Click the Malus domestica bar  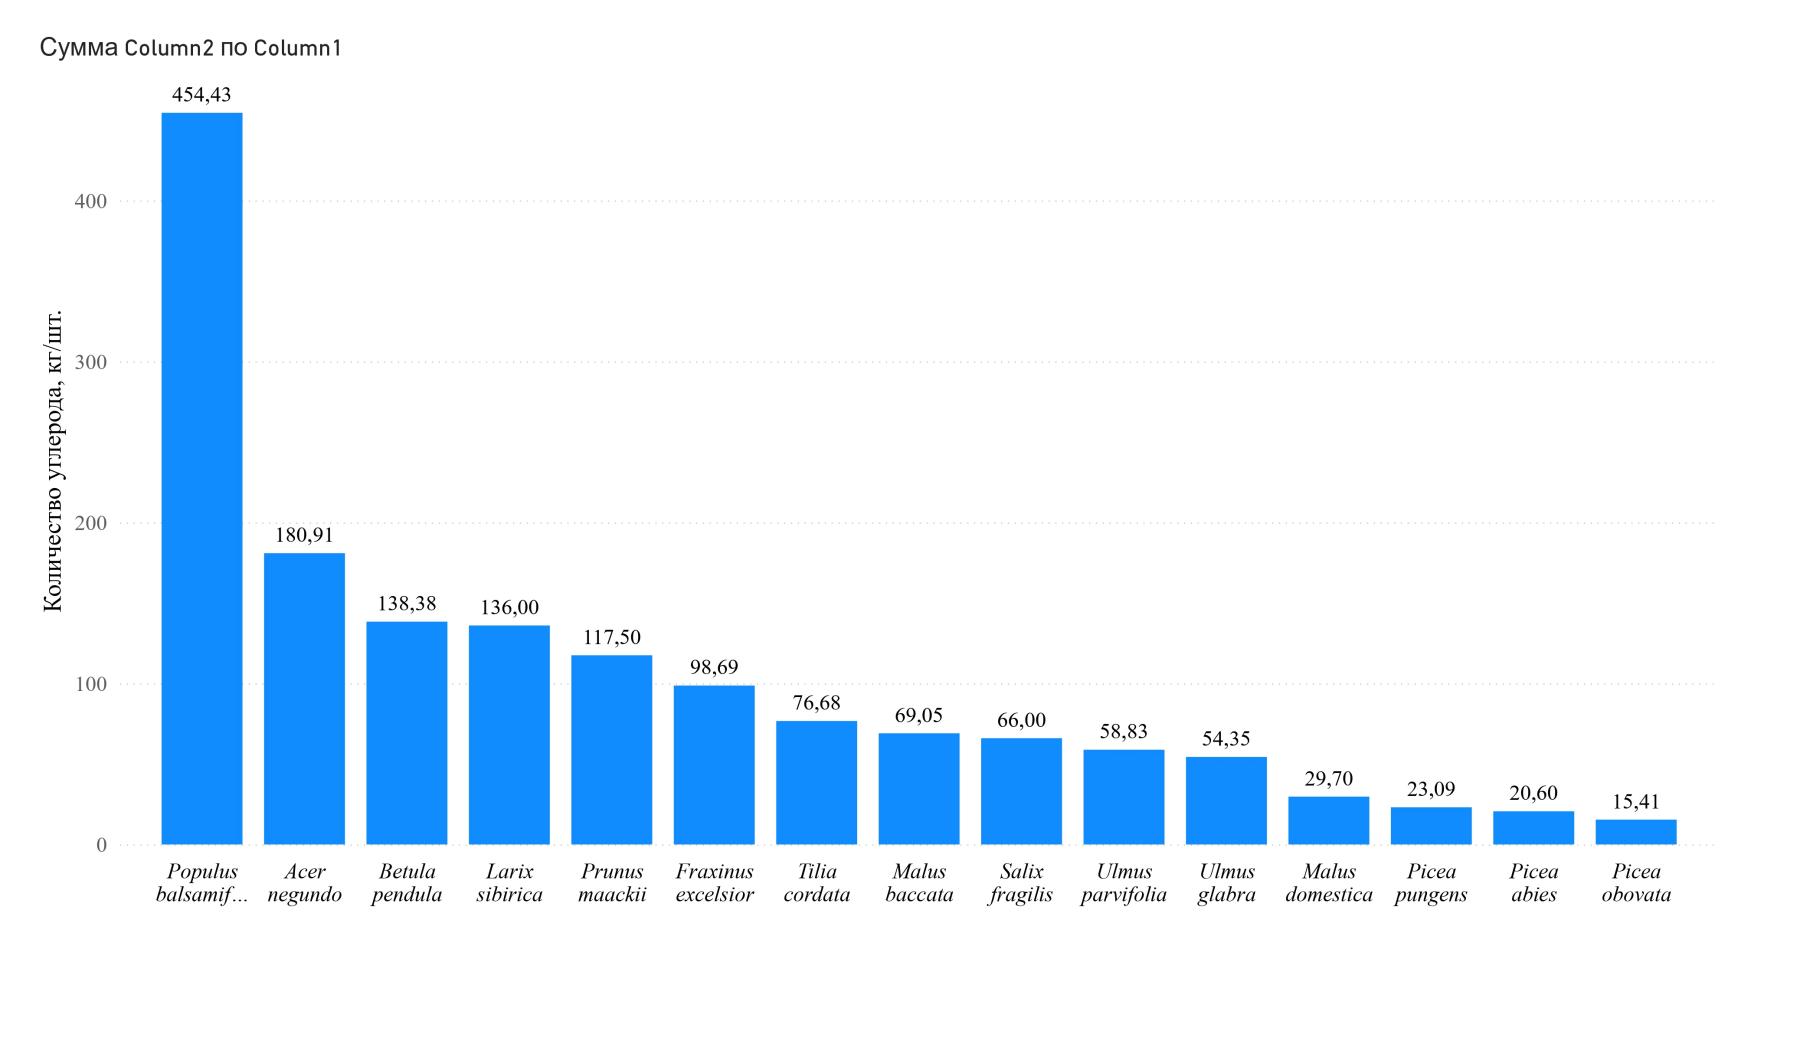(x=1329, y=821)
